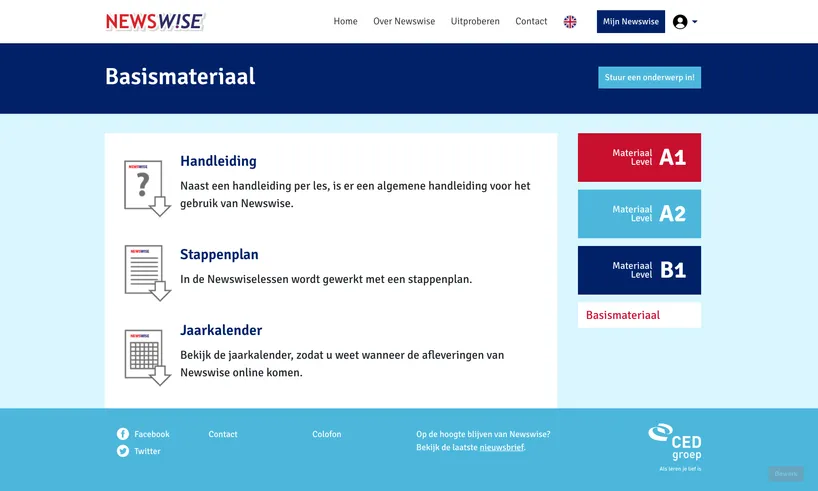The width and height of the screenshot is (818, 491).
Task: Open the Colofon footer link
Action: [x=327, y=434]
